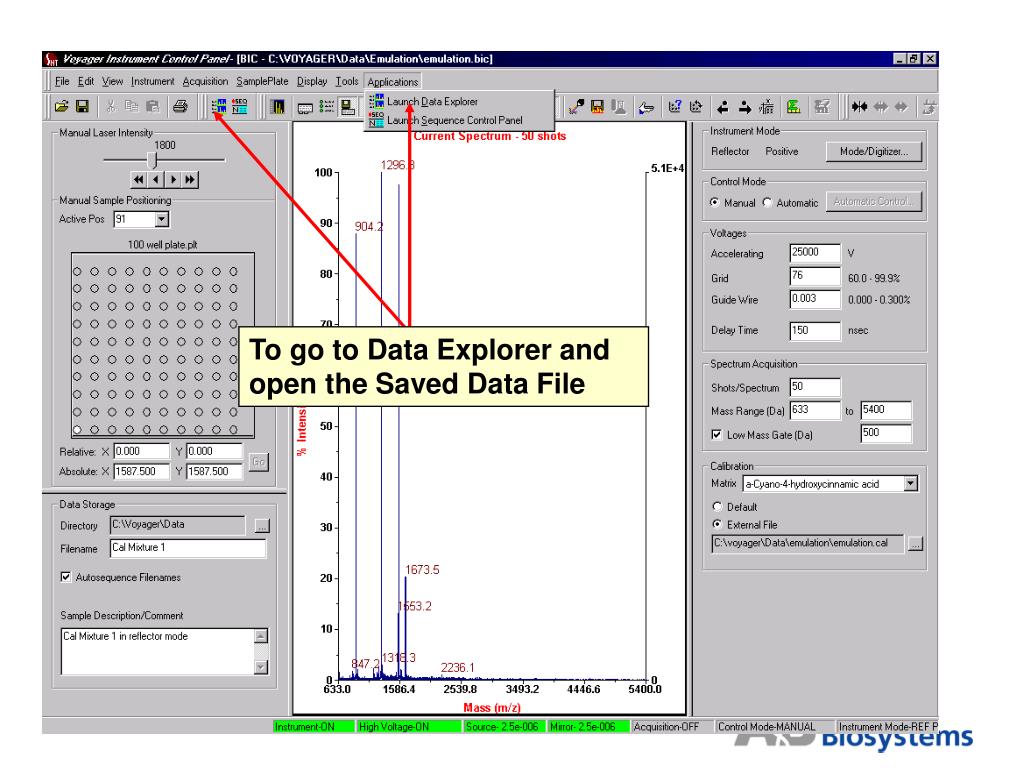Click the laser intensity fast-increase double arrow
The height and width of the screenshot is (768, 1024).
pyautogui.click(x=190, y=180)
